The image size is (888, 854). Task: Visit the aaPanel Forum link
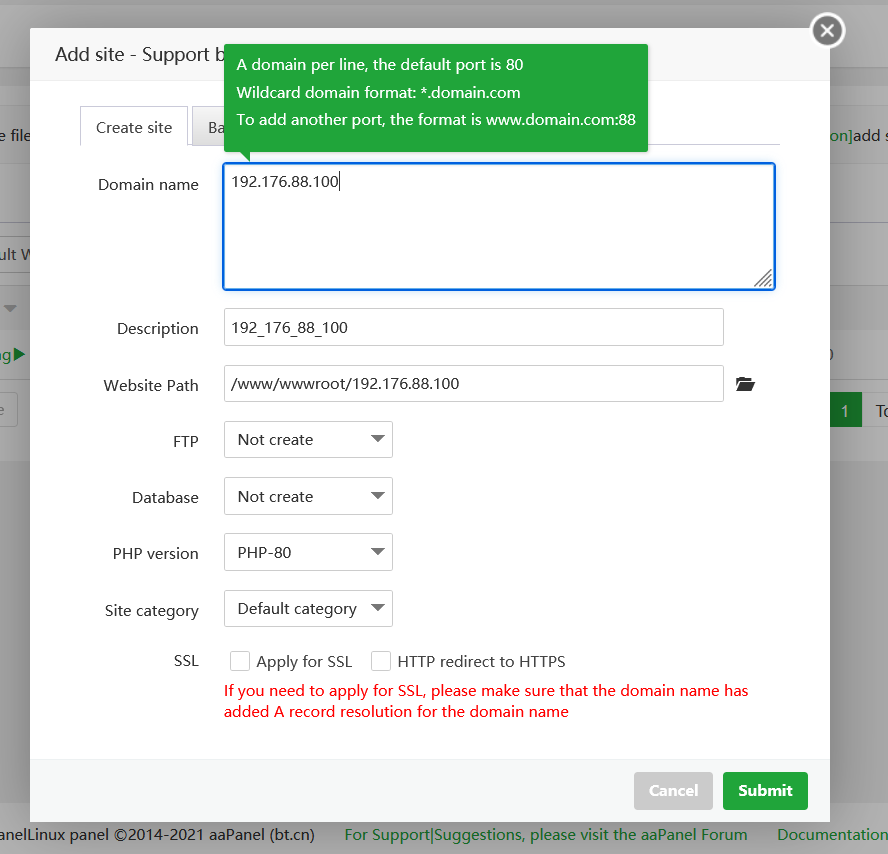(546, 834)
